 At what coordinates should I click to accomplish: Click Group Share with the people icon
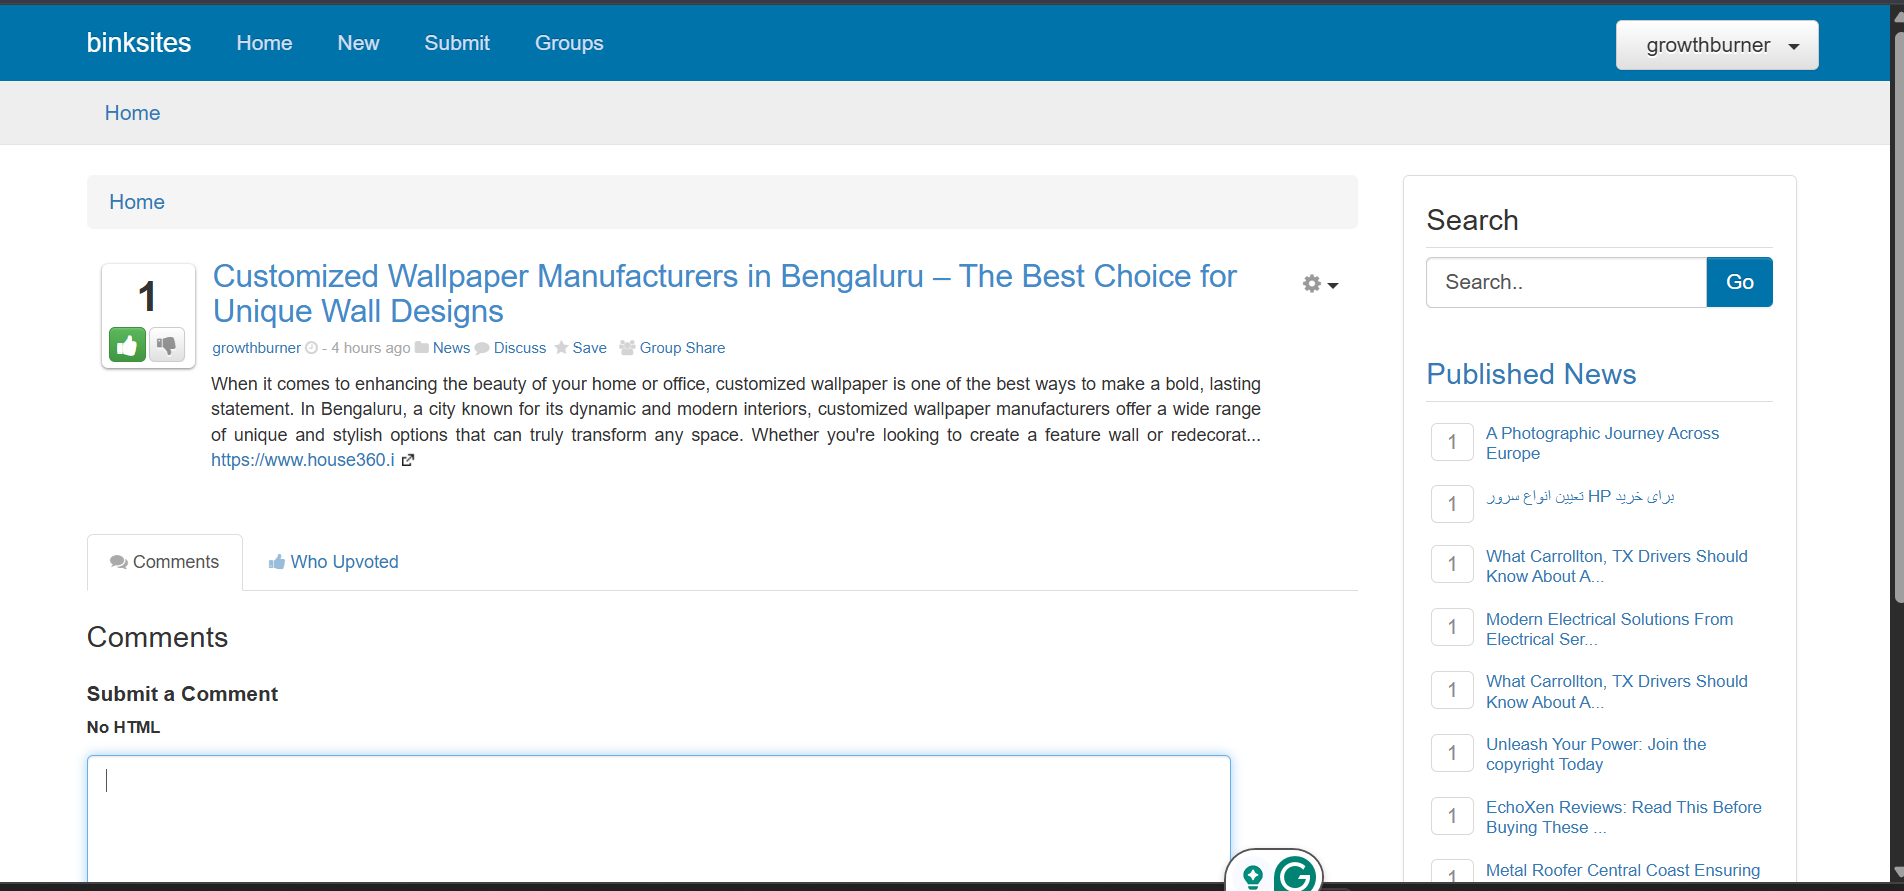tap(672, 348)
